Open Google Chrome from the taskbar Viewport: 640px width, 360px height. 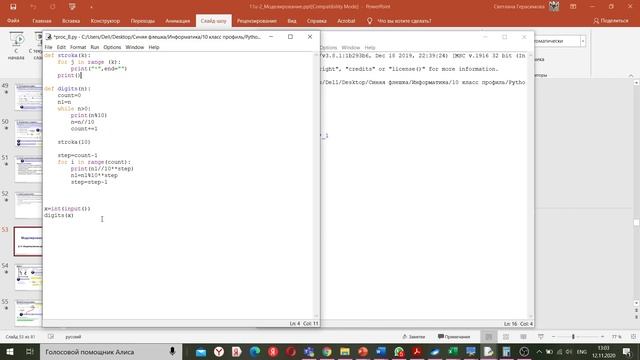[x=327, y=351]
